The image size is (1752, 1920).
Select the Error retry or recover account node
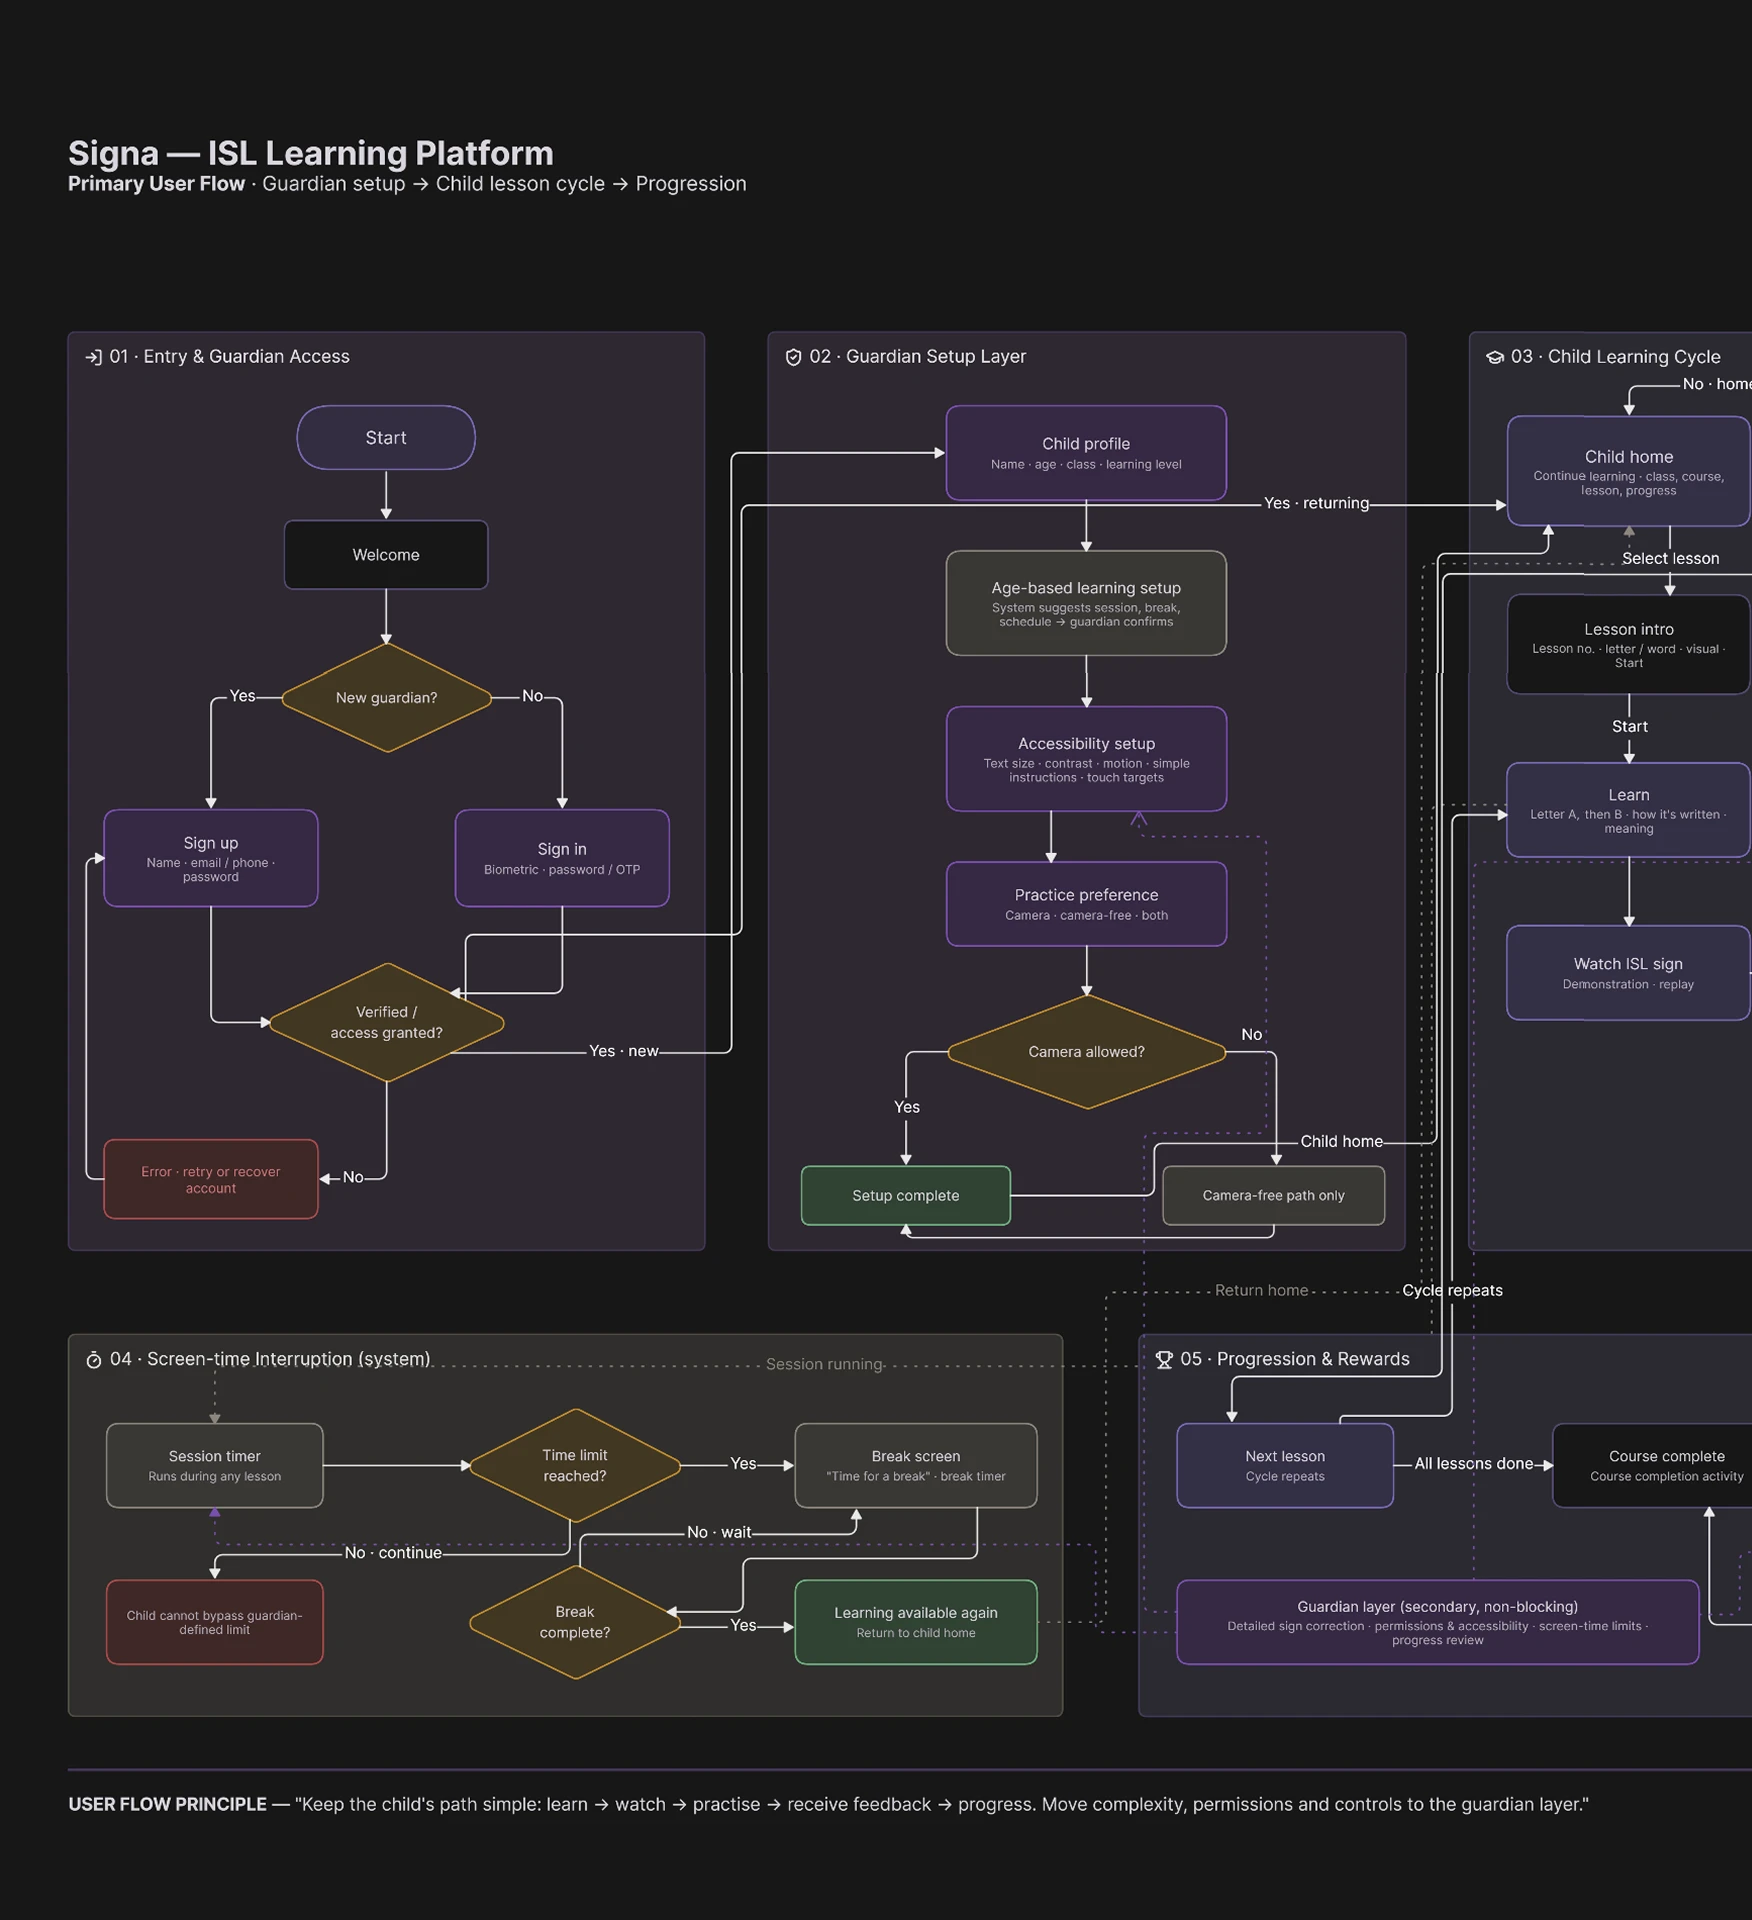[x=211, y=1180]
